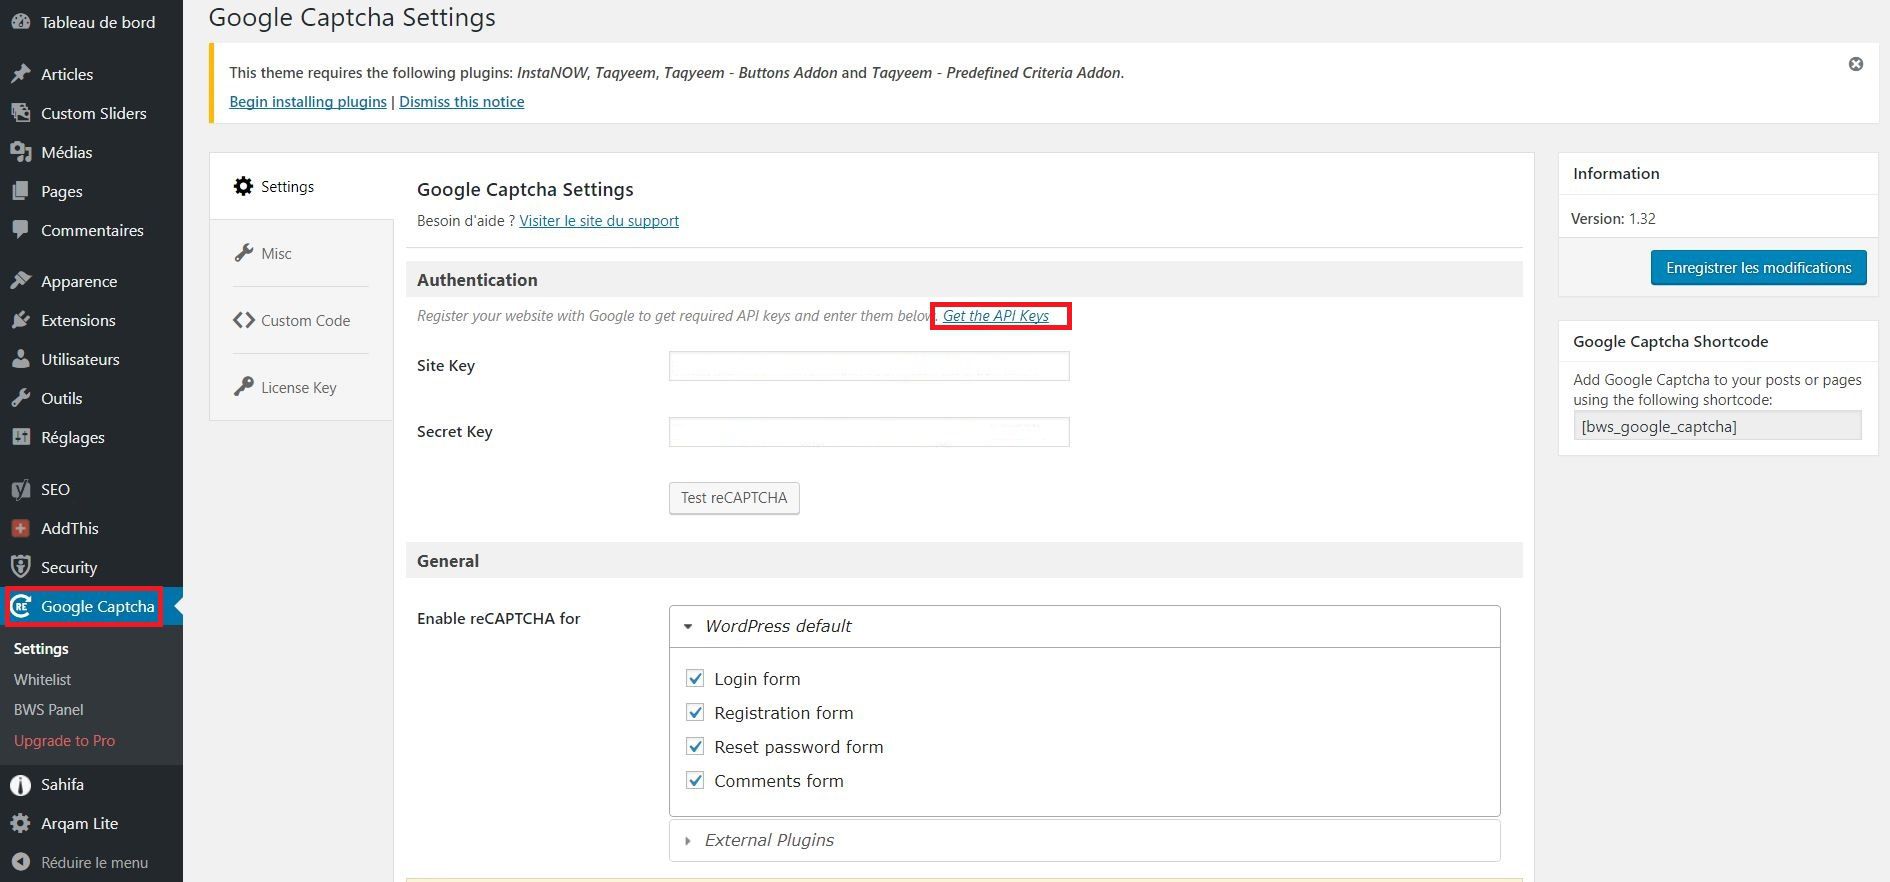Screen dimensions: 1890x882
Task: Click the Réglages sliders icon
Action: (20, 437)
